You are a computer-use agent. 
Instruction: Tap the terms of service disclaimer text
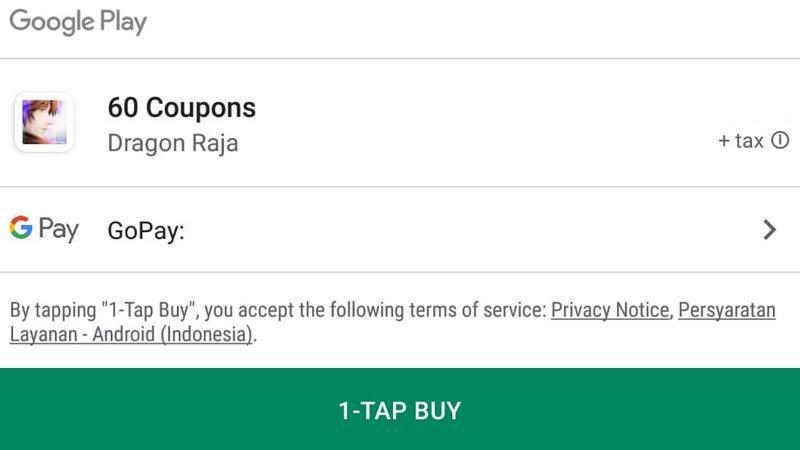[x=392, y=322]
